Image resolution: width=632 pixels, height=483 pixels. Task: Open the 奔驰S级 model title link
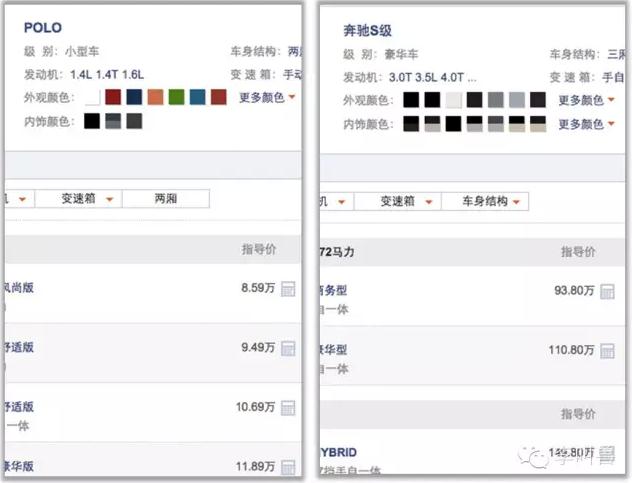pyautogui.click(x=367, y=30)
